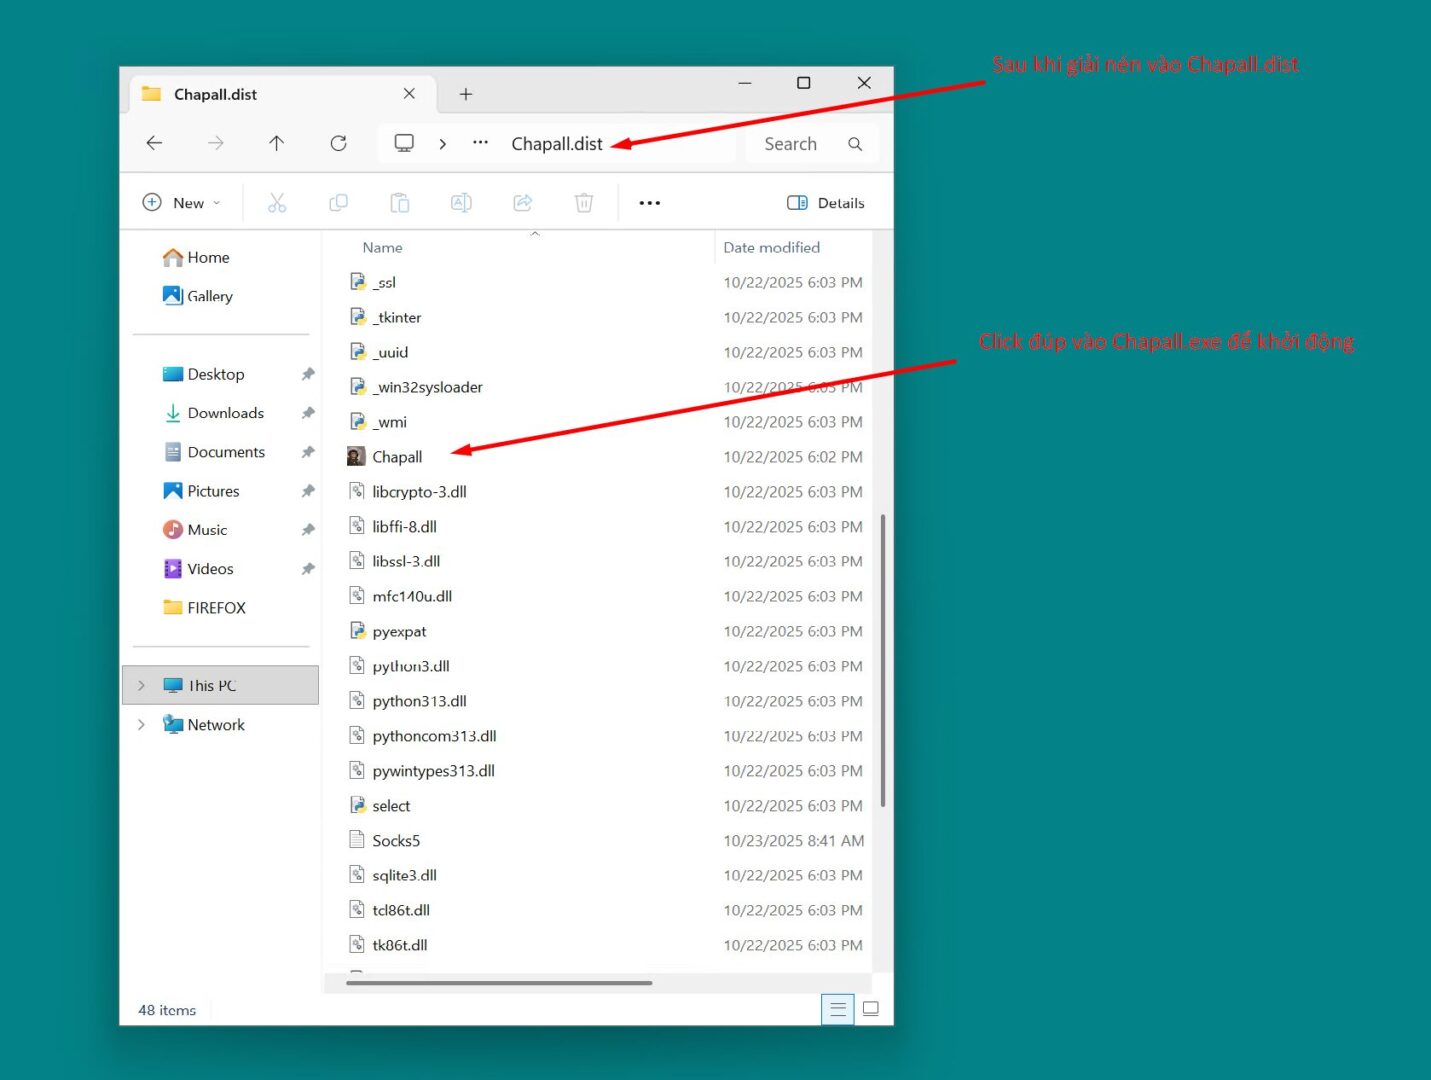Refresh the current folder view
The width and height of the screenshot is (1431, 1080).
click(339, 144)
